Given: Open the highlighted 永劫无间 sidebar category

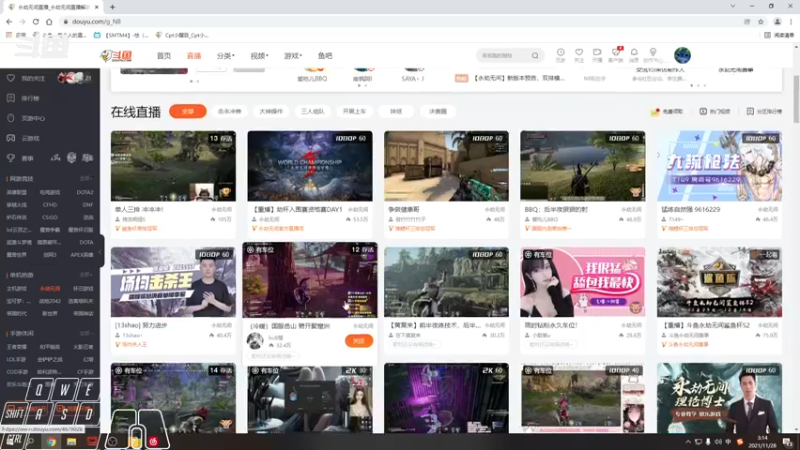Looking at the screenshot, I should tap(49, 289).
